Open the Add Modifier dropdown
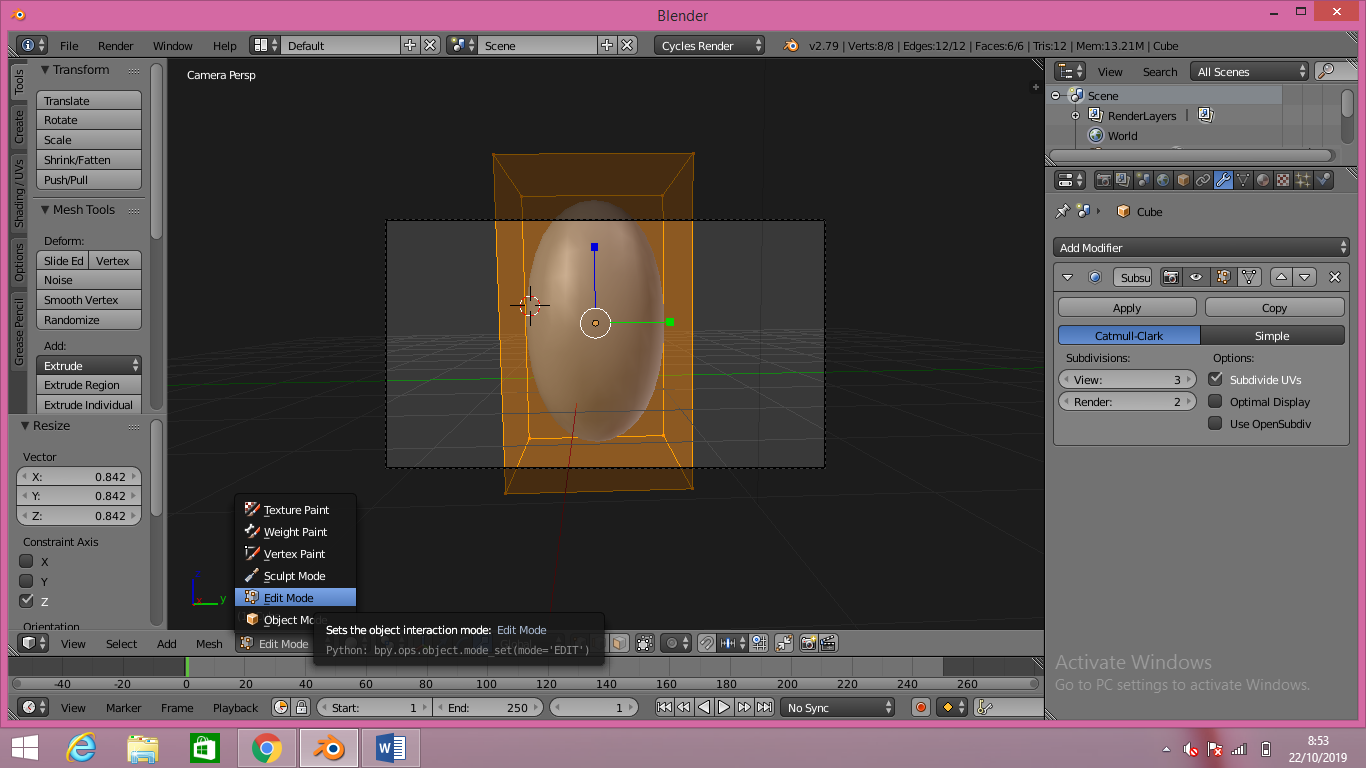This screenshot has height=768, width=1366. [1201, 247]
